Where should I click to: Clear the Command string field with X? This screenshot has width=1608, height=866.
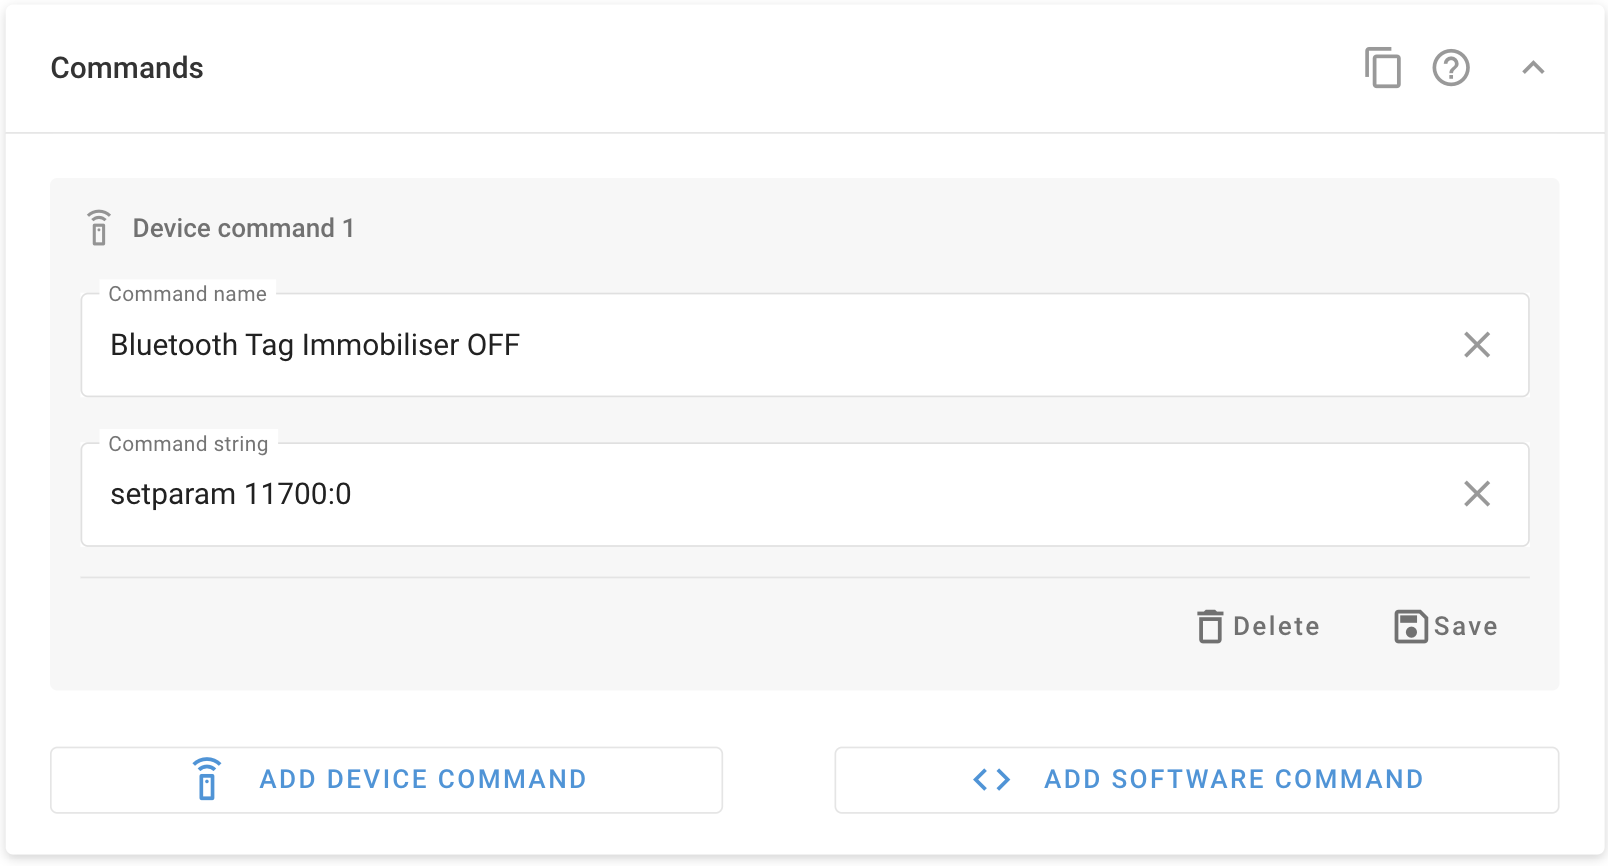click(1477, 494)
